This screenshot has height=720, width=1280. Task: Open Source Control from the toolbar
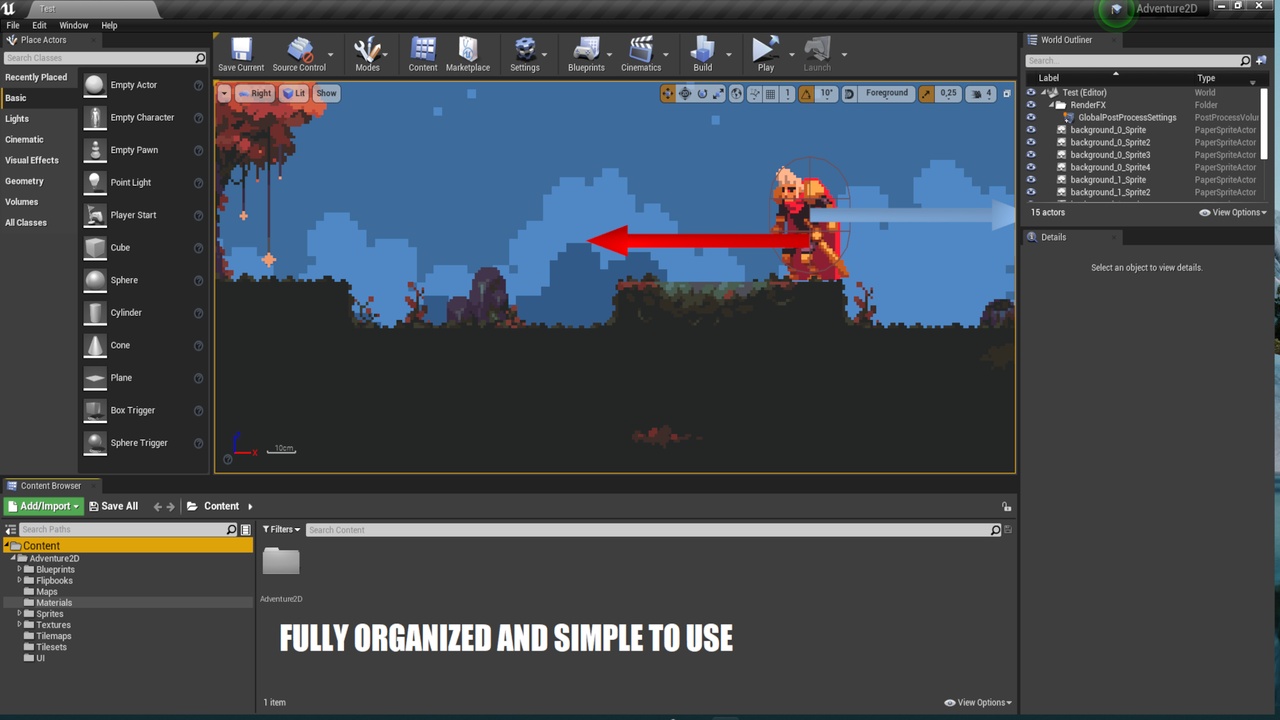[299, 54]
